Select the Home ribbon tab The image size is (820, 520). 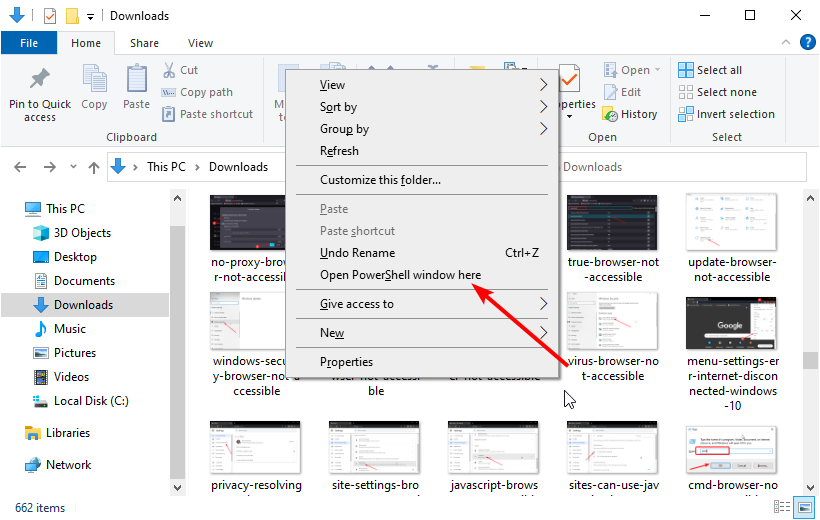tap(86, 43)
